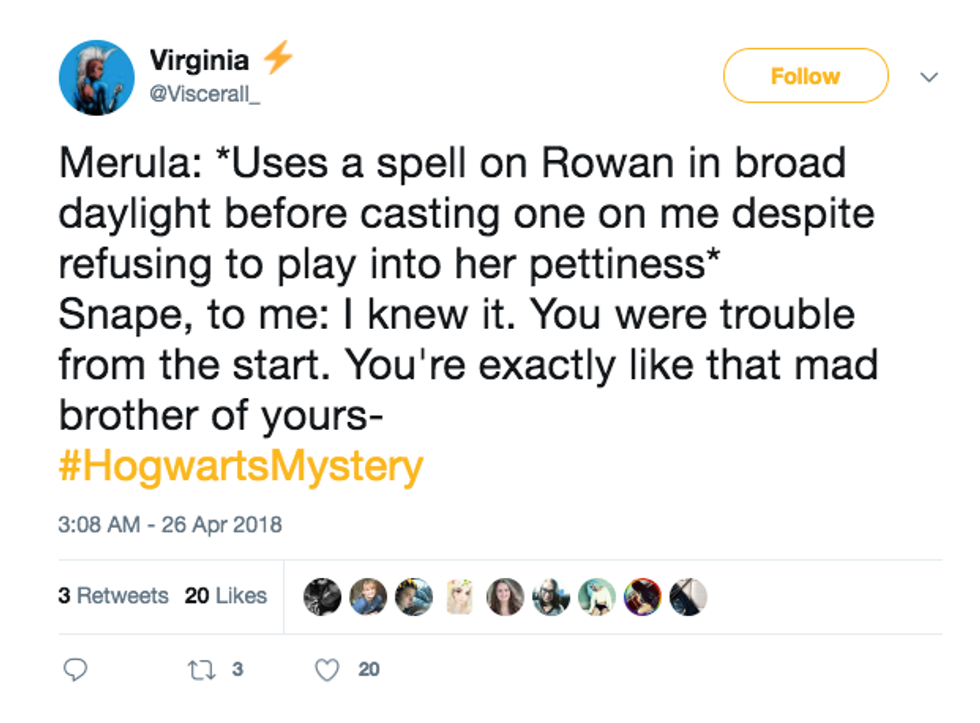Viewport: 980px width, 723px height.
Task: Click the 3:08 AM - 26 Apr 2018 timestamp
Action: tap(170, 524)
